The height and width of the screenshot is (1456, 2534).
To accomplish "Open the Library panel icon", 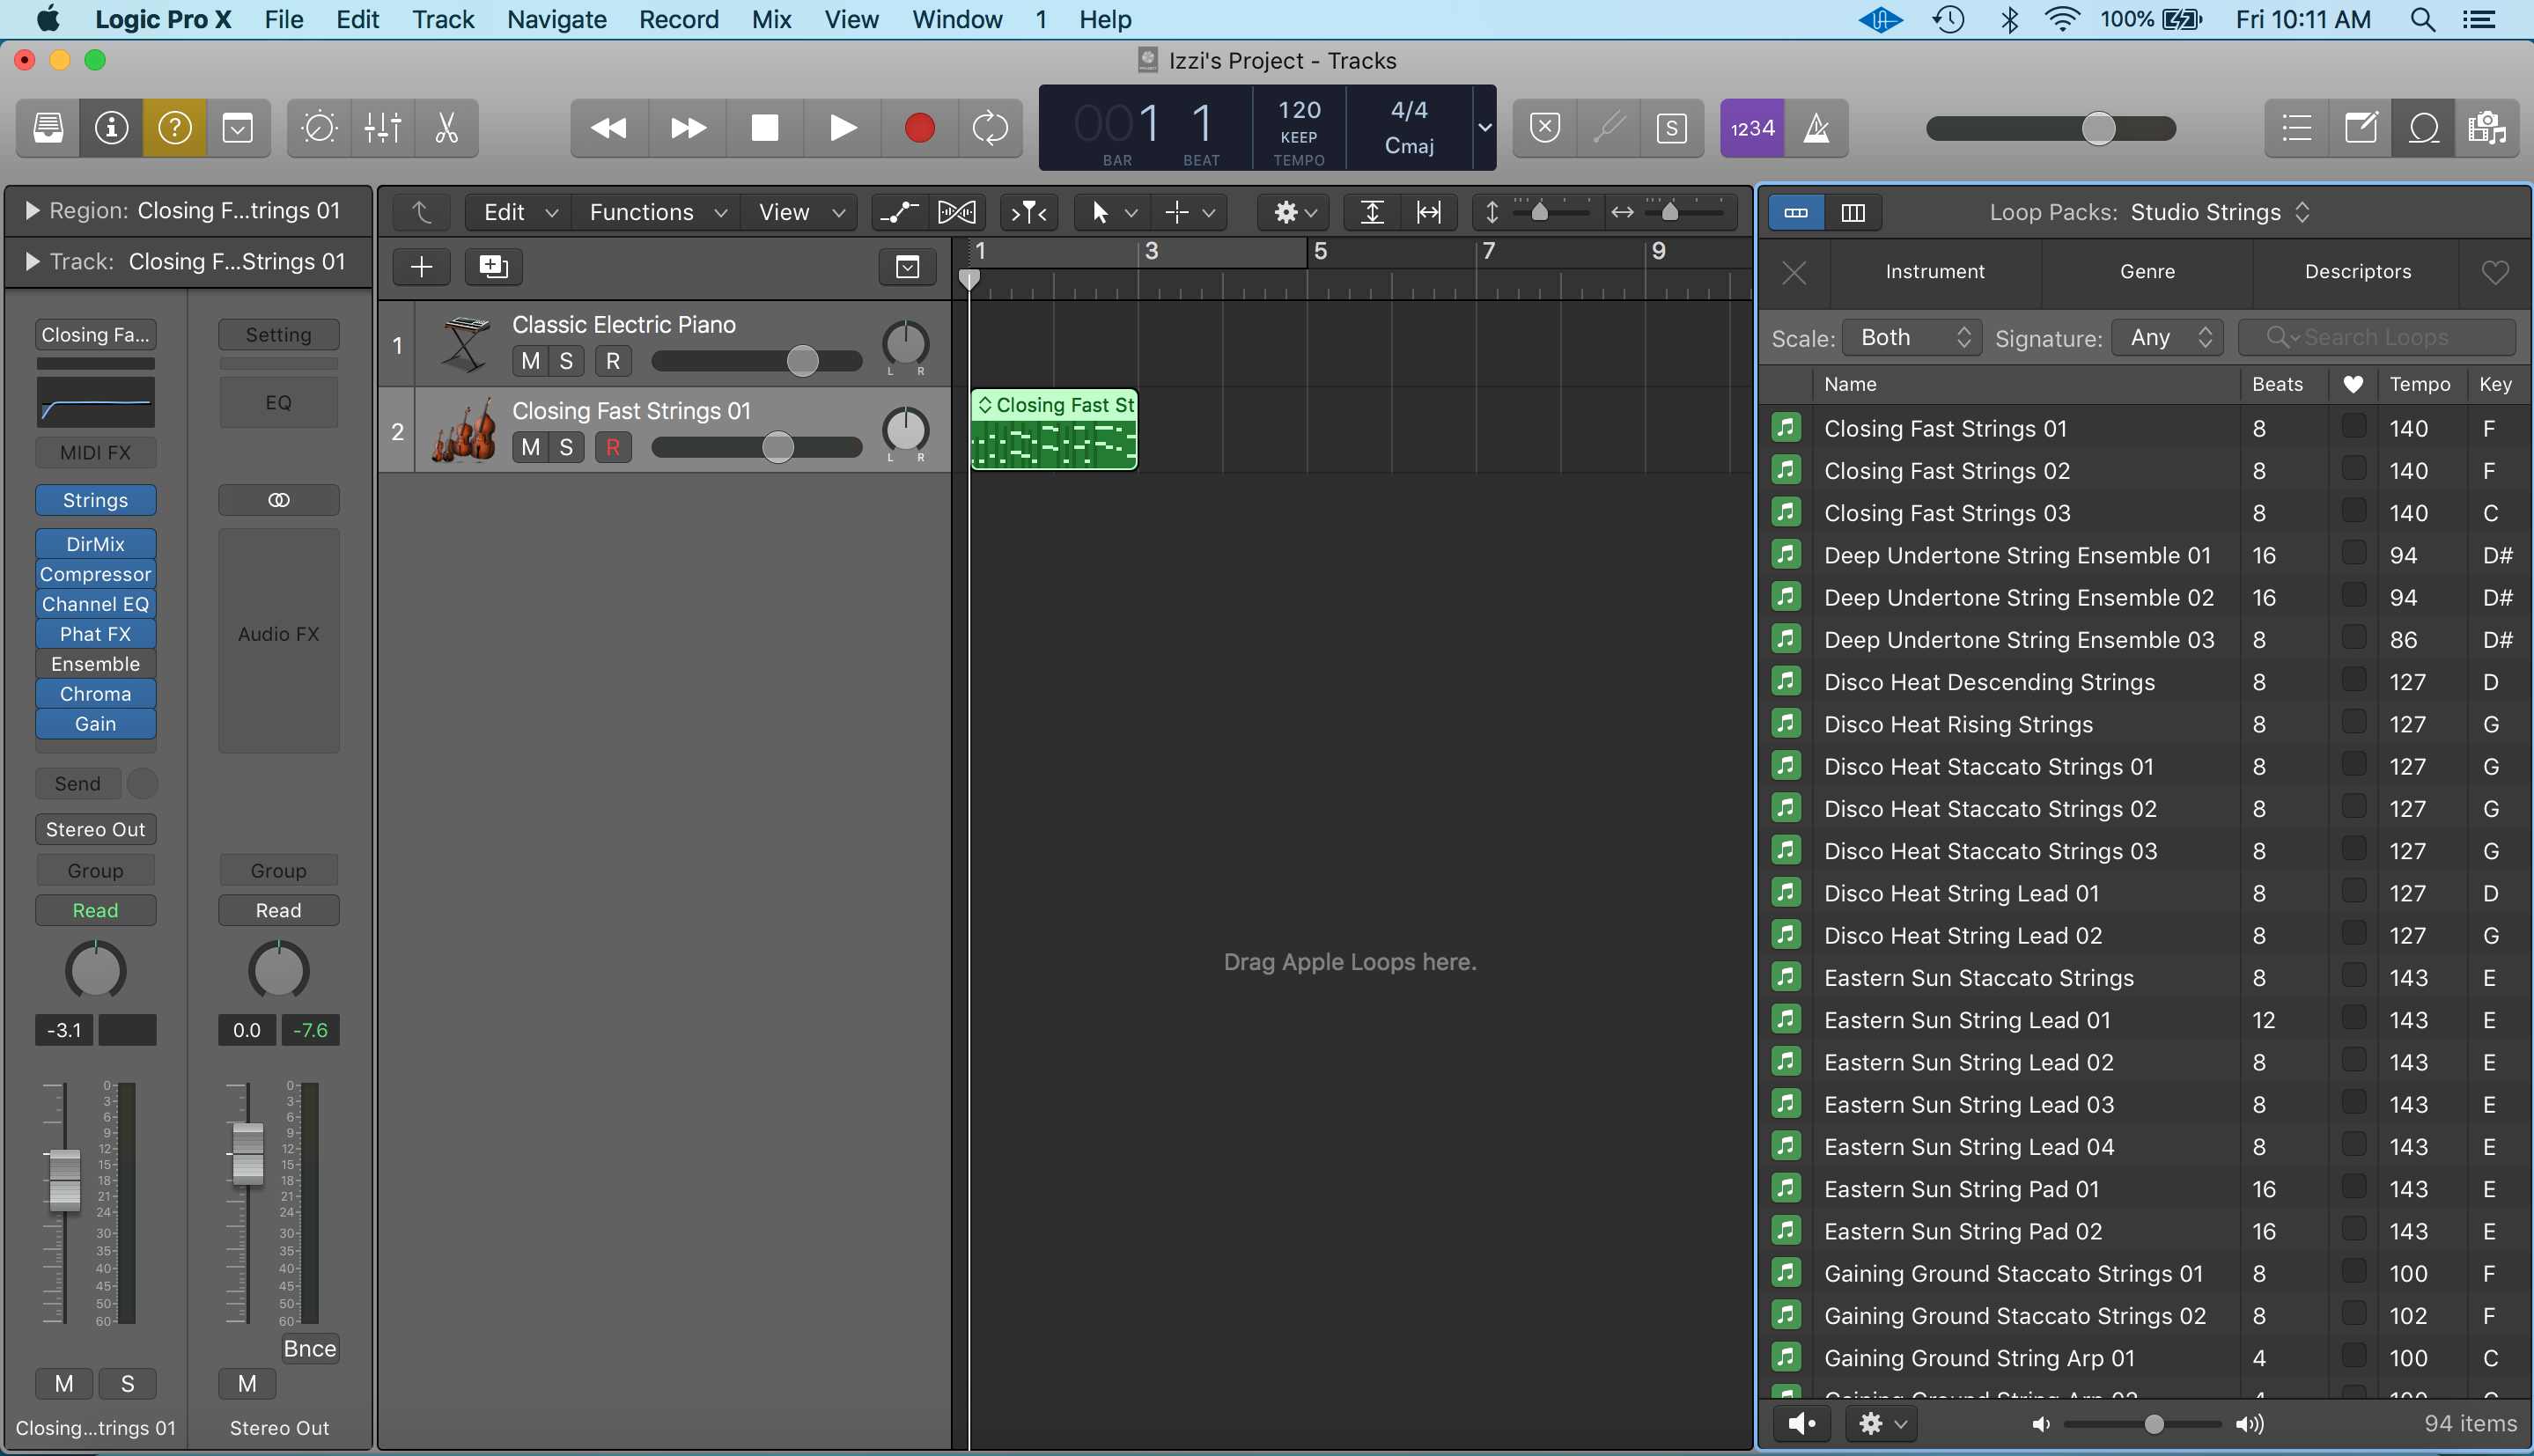I will [48, 128].
